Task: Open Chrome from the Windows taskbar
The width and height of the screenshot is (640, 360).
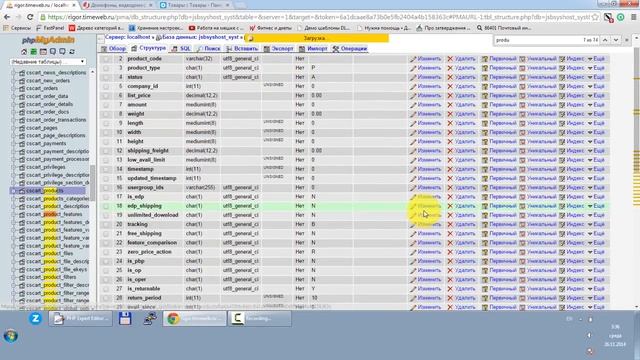Action: [x=195, y=319]
